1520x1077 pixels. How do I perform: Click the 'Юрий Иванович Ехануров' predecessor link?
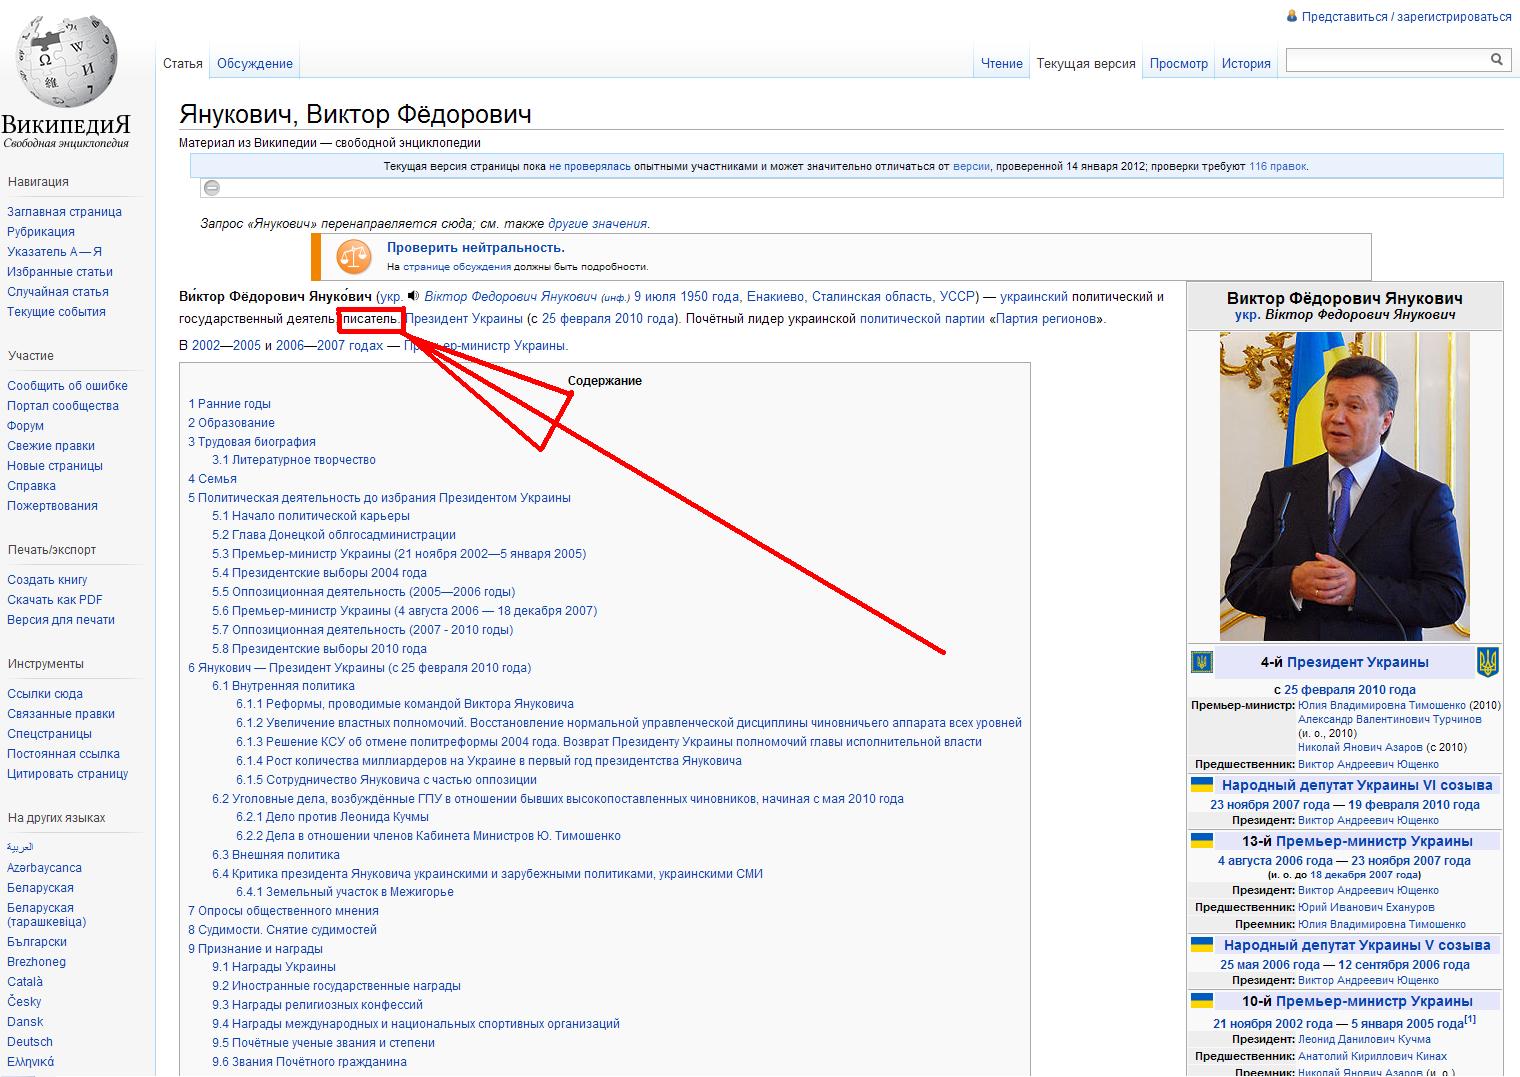tap(1366, 907)
